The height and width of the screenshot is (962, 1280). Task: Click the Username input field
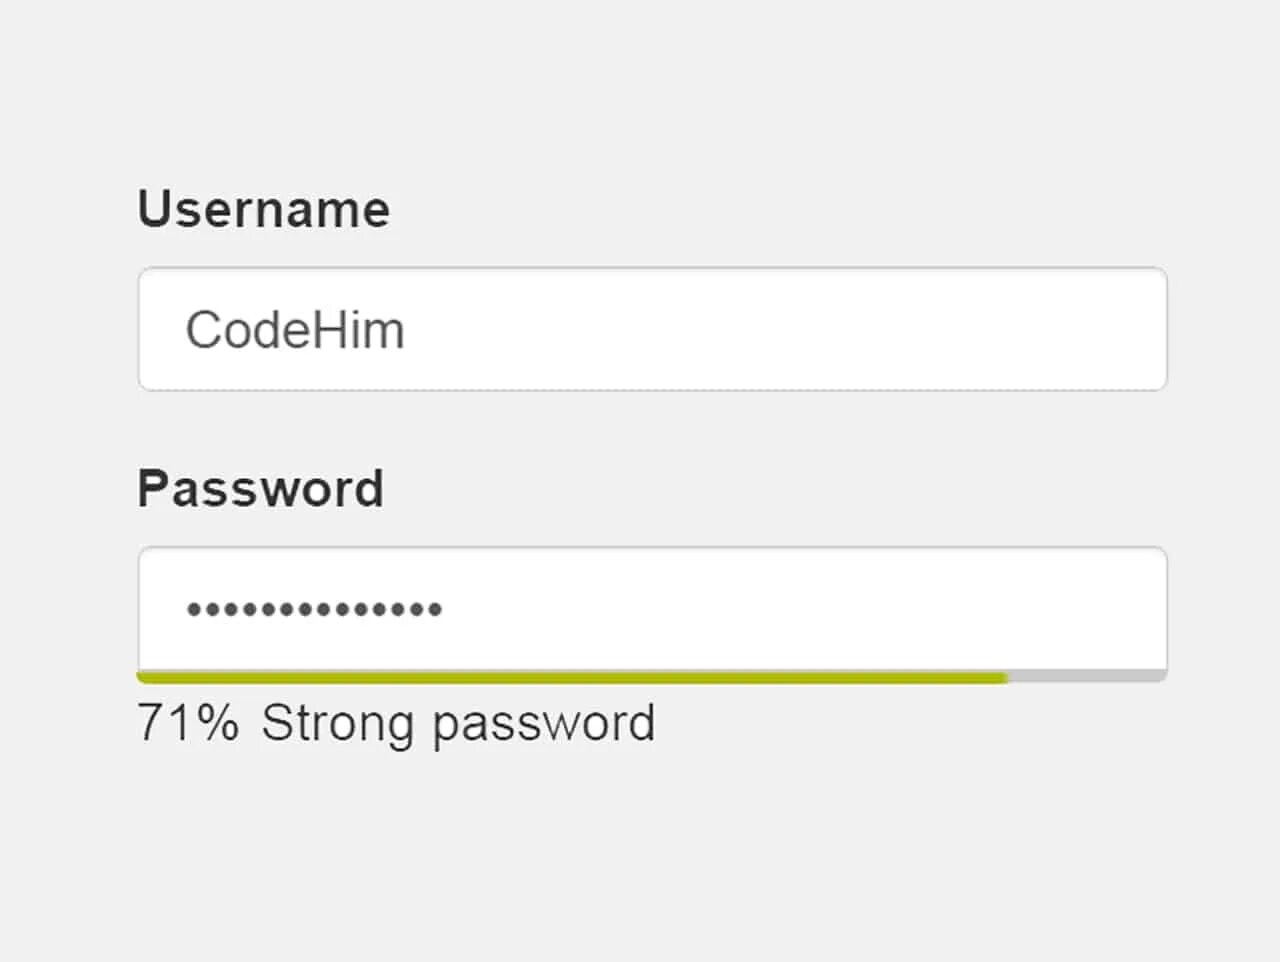coord(652,329)
